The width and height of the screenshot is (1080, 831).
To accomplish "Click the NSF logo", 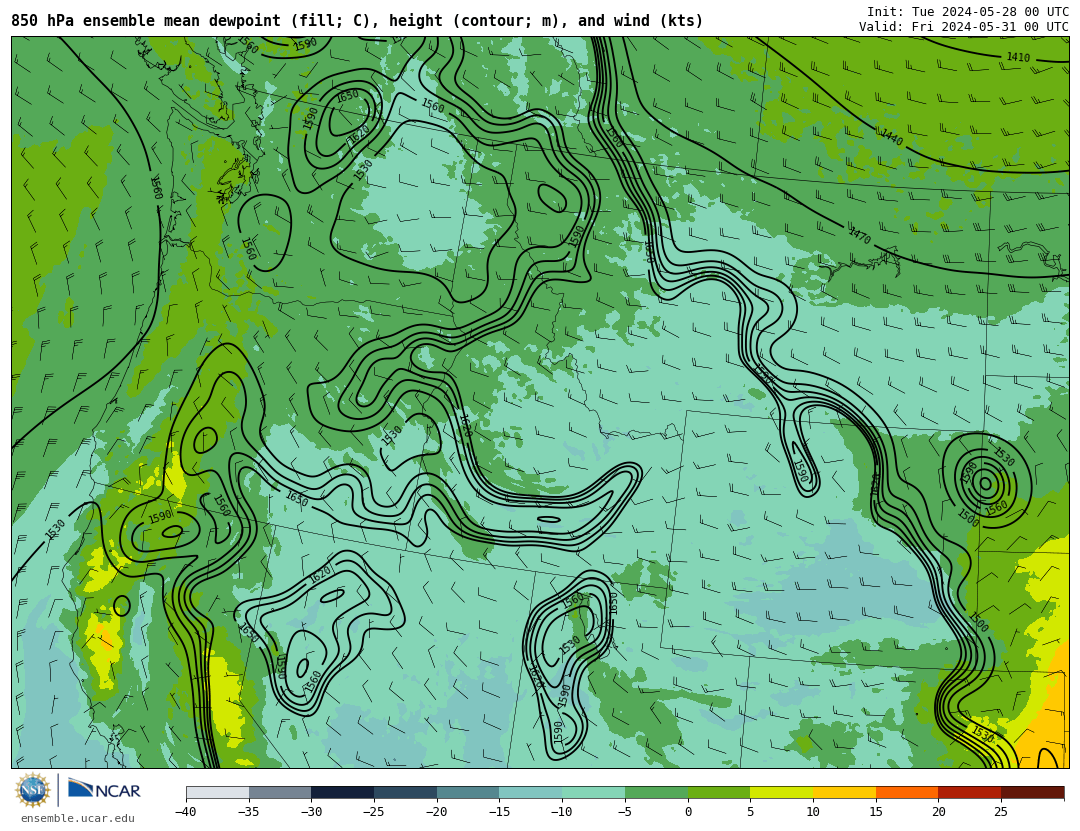I will (32, 790).
